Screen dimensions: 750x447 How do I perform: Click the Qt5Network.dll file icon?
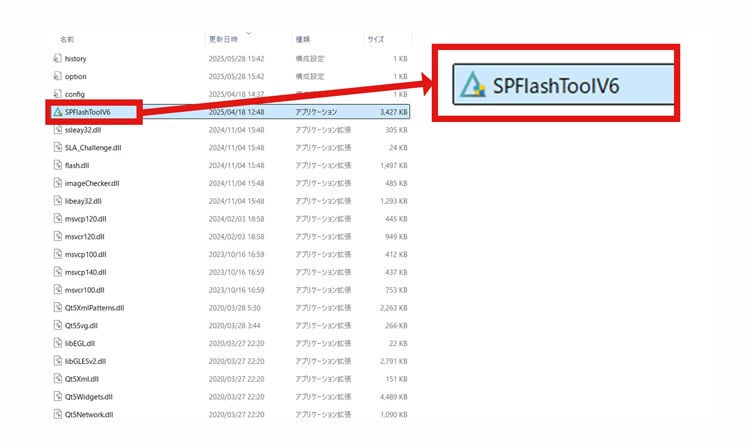tap(57, 414)
